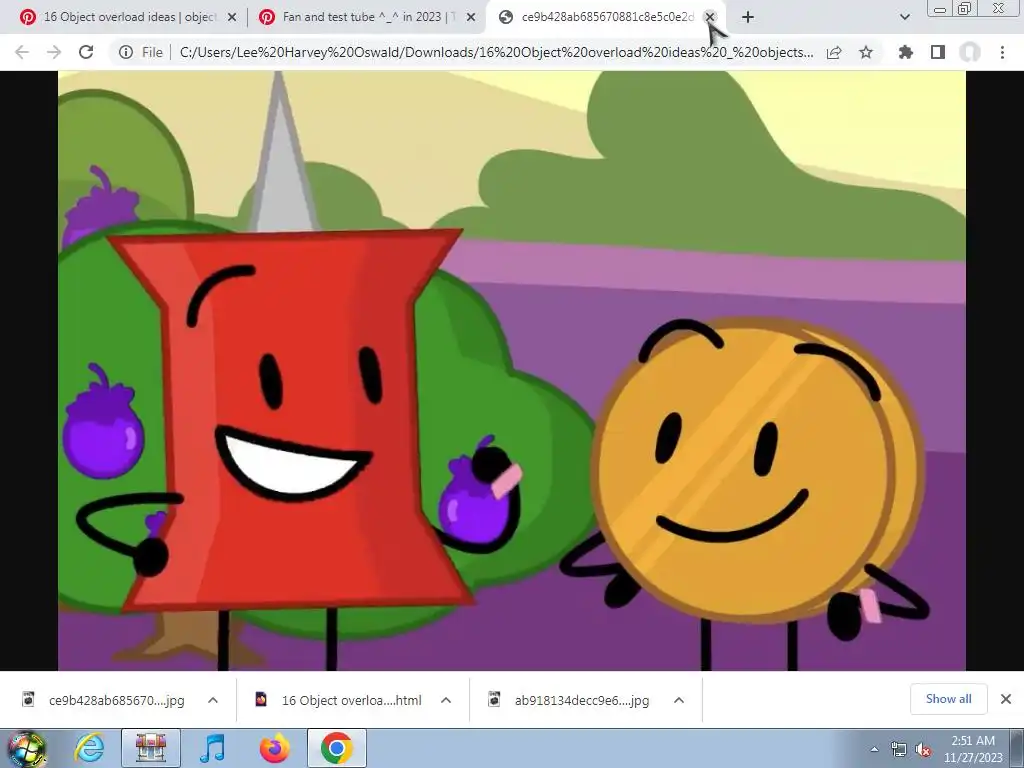The image size is (1024, 768).
Task: Show hidden system tray icons
Action: (874, 749)
